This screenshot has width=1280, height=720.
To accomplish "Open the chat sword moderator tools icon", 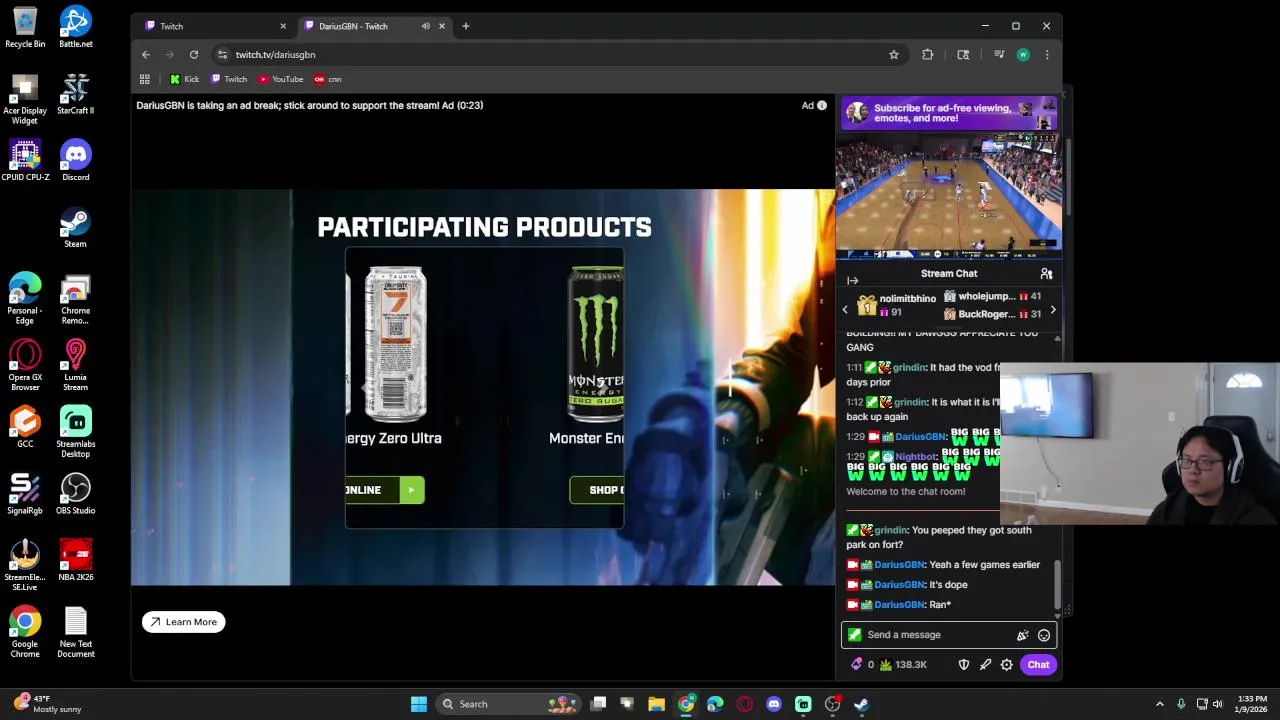I will 985,665.
